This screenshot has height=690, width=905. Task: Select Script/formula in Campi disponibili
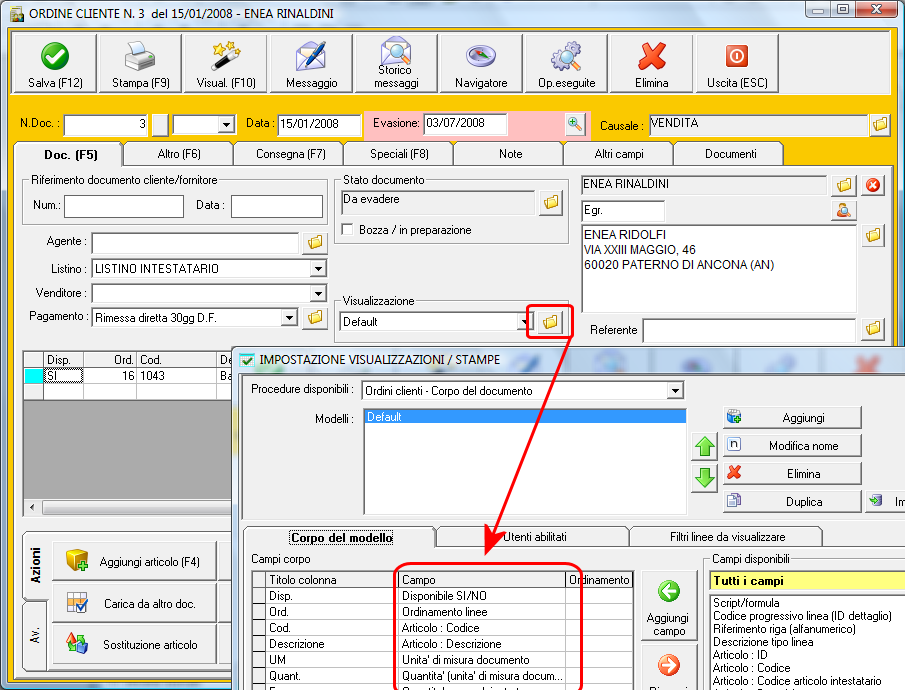pos(746,603)
